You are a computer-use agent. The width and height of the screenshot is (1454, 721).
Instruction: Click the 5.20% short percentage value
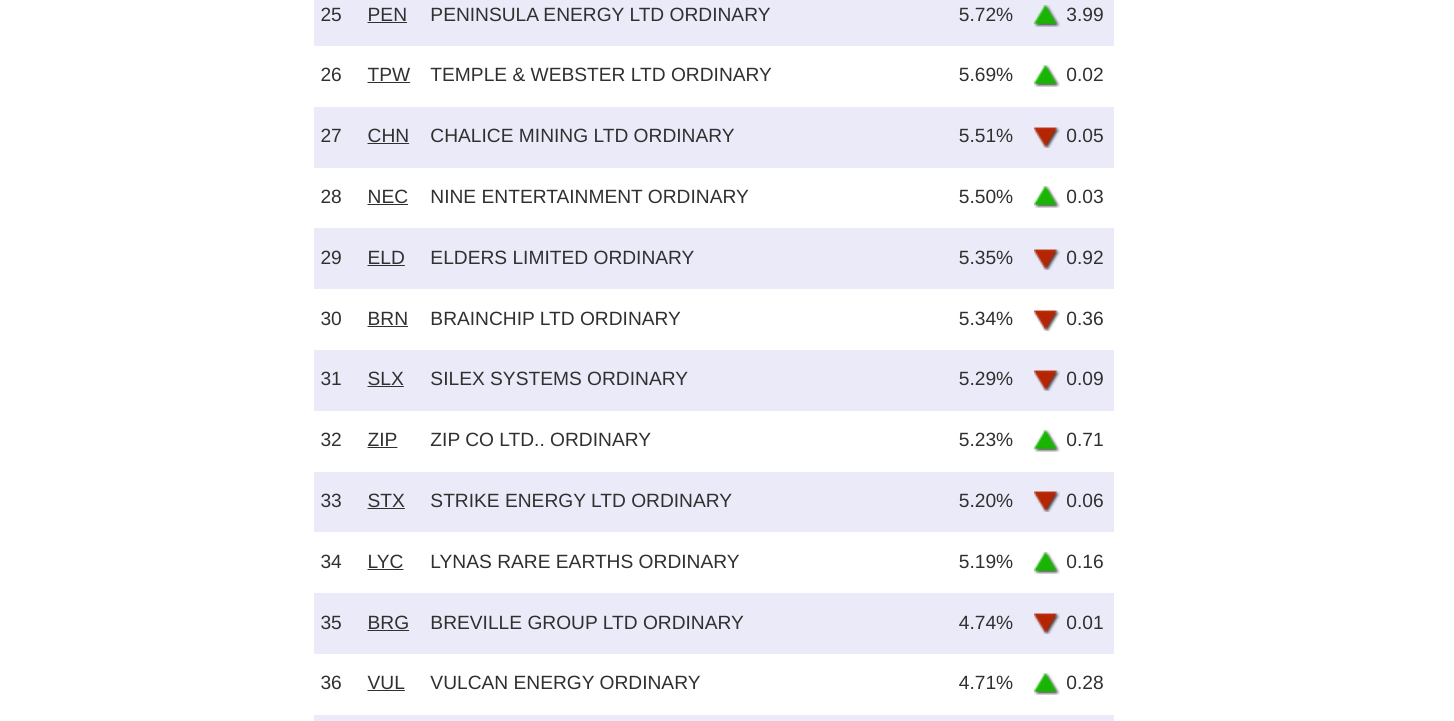pos(986,501)
